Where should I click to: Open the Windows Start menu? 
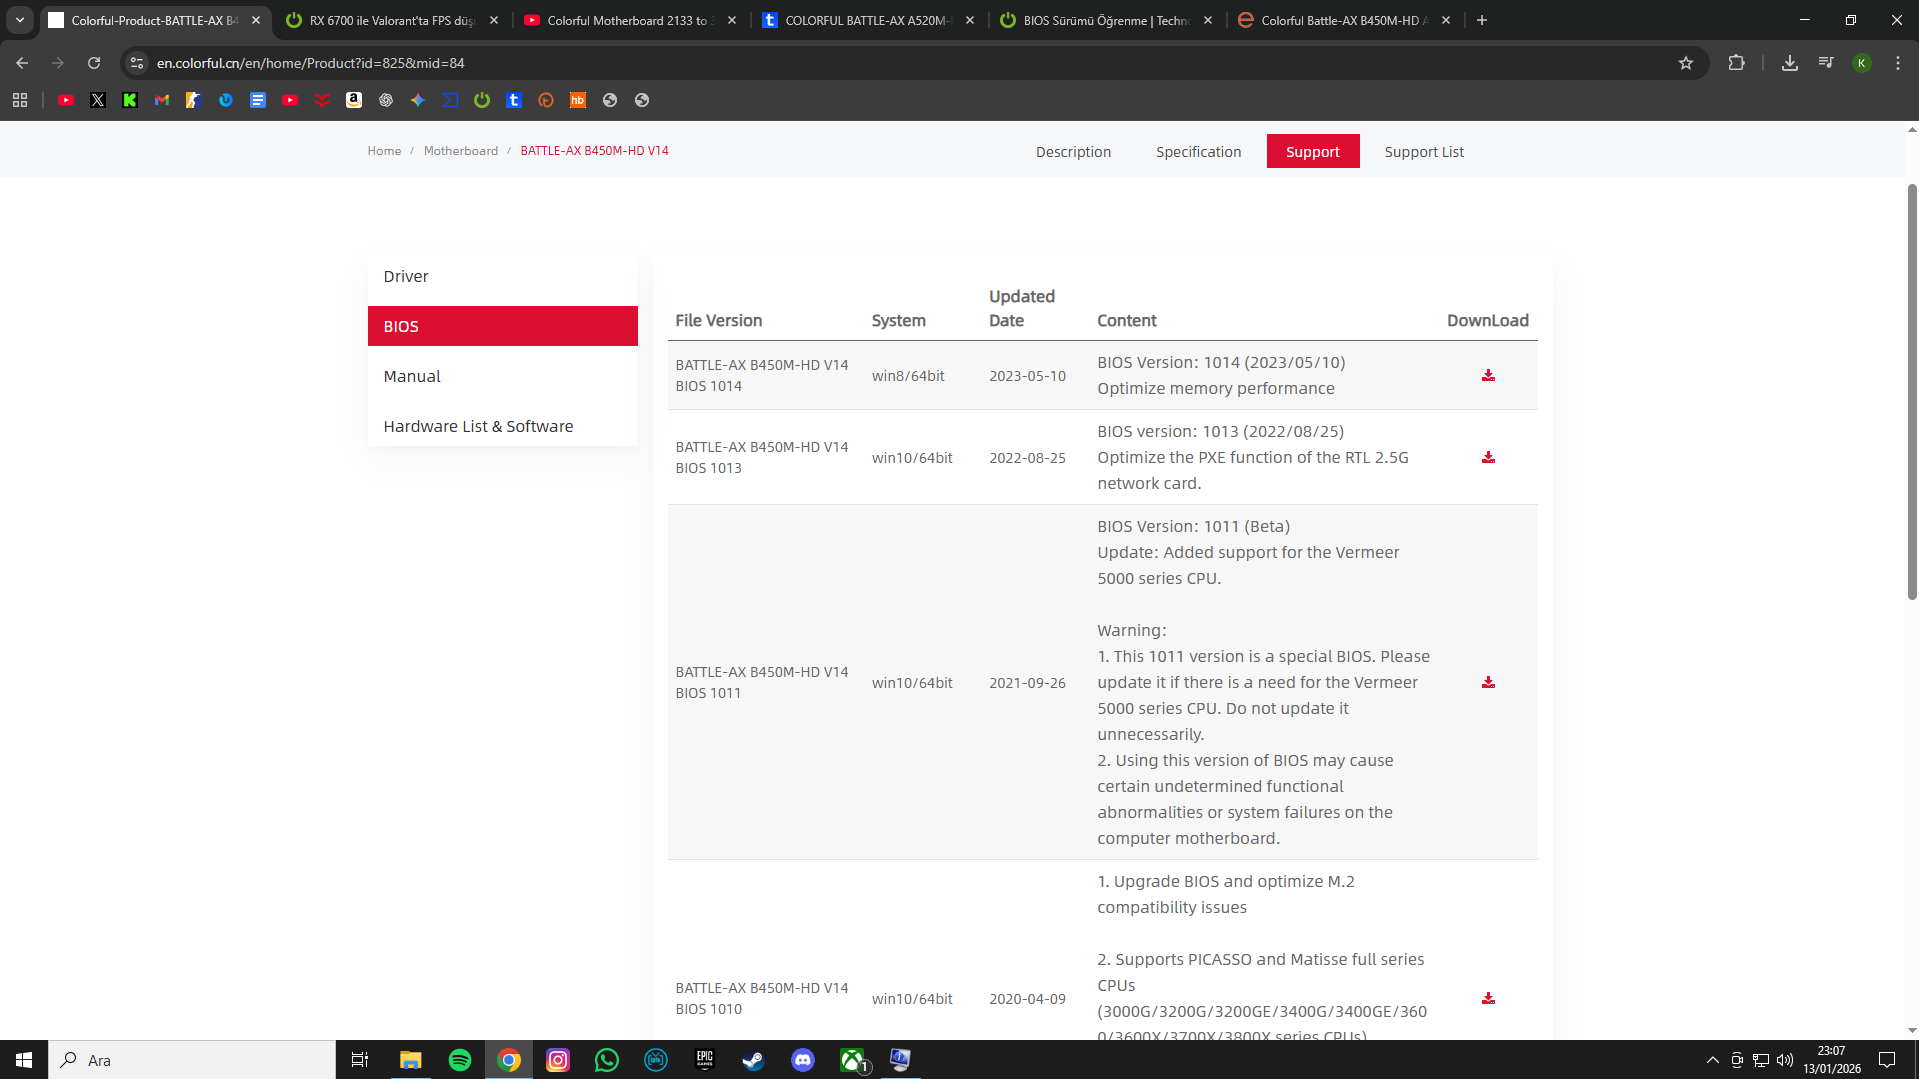pyautogui.click(x=24, y=1060)
